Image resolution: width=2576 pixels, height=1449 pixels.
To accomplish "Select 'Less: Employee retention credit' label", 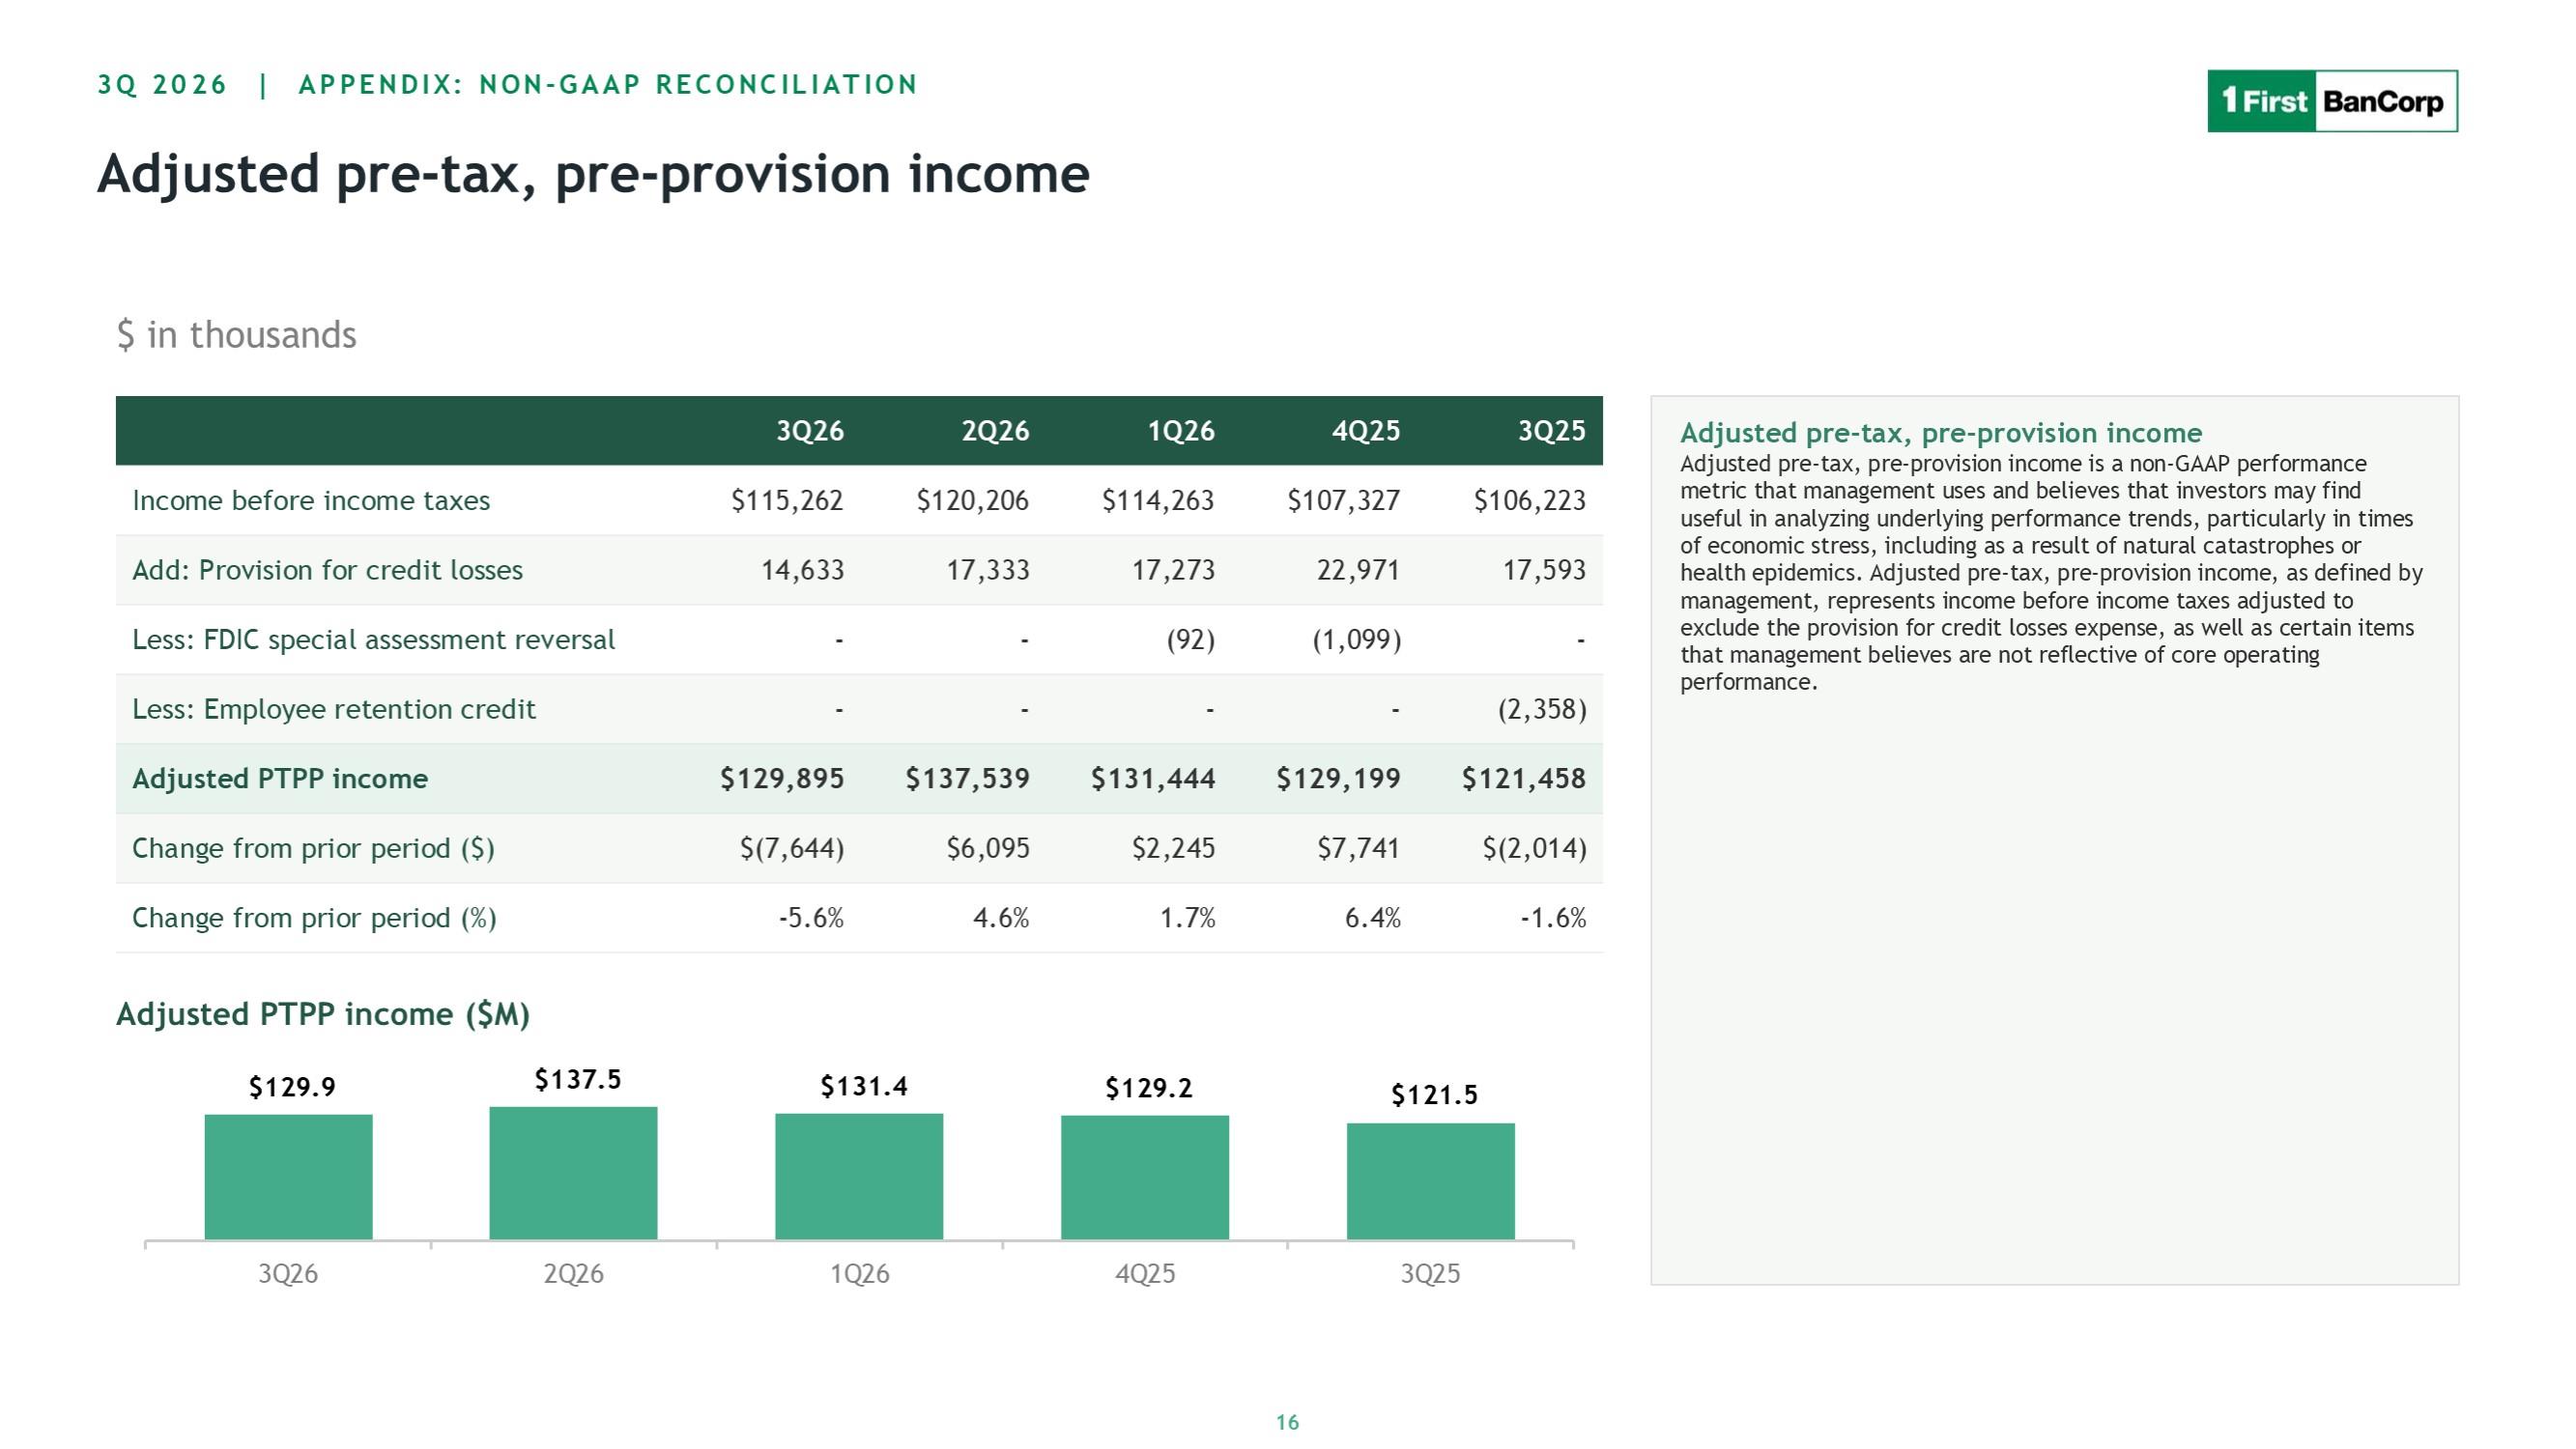I will (x=334, y=709).
